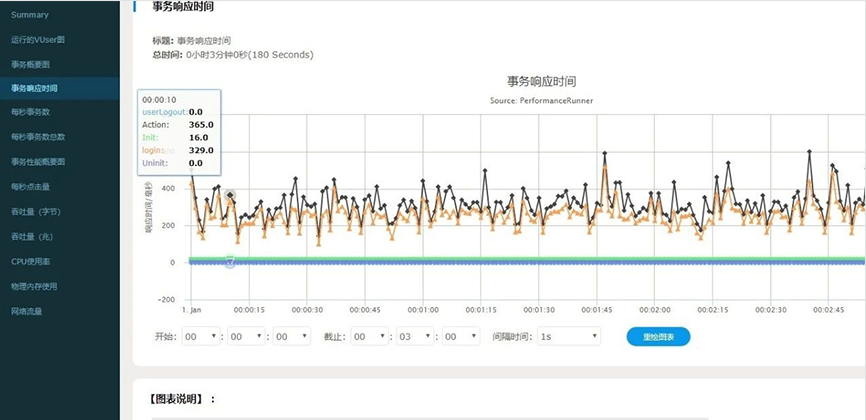Show the 事务性能概要图 section

38,162
